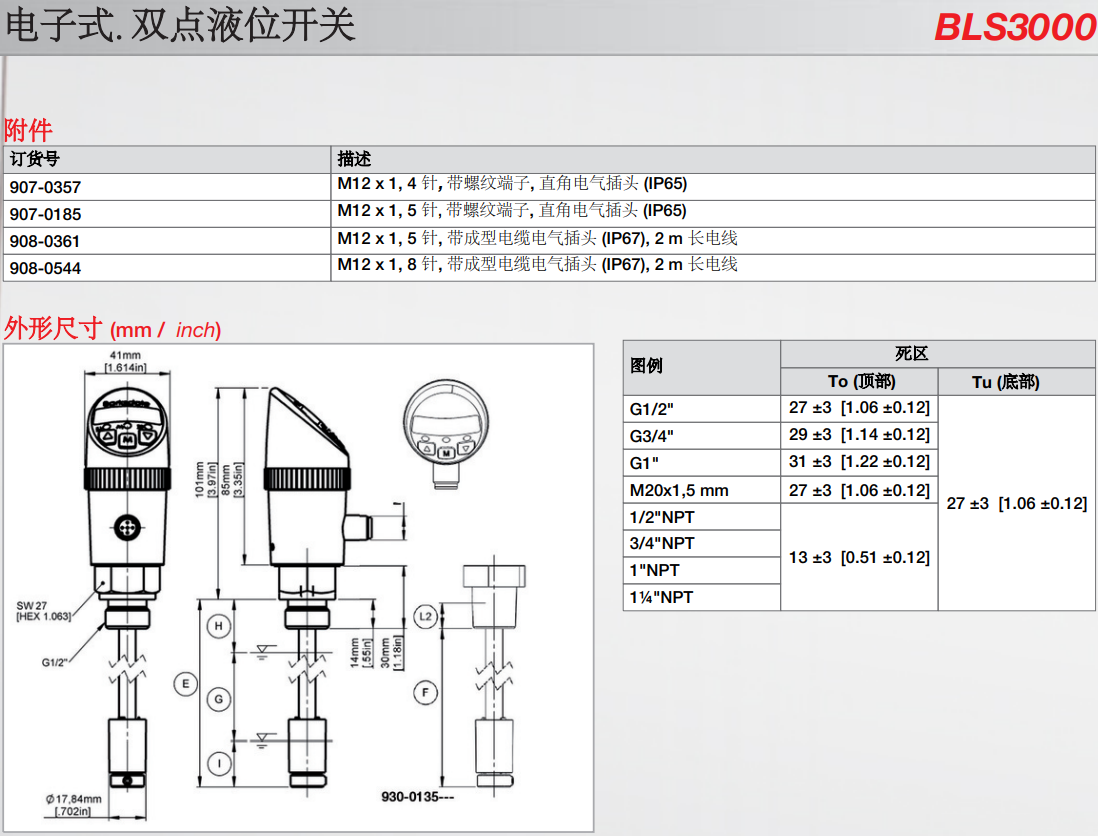Screen dimensions: 1098x836
Task: Select the 1"NPT row label
Action: pyautogui.click(x=654, y=571)
